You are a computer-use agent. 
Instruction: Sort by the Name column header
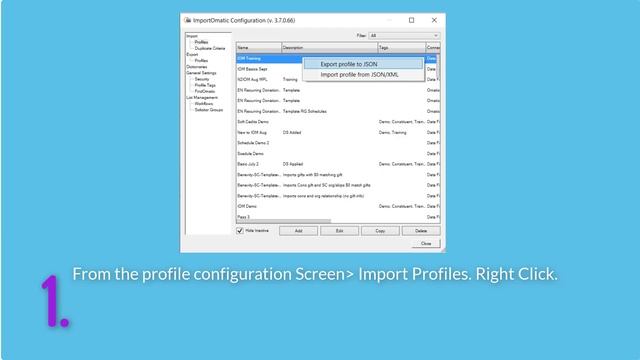point(259,48)
